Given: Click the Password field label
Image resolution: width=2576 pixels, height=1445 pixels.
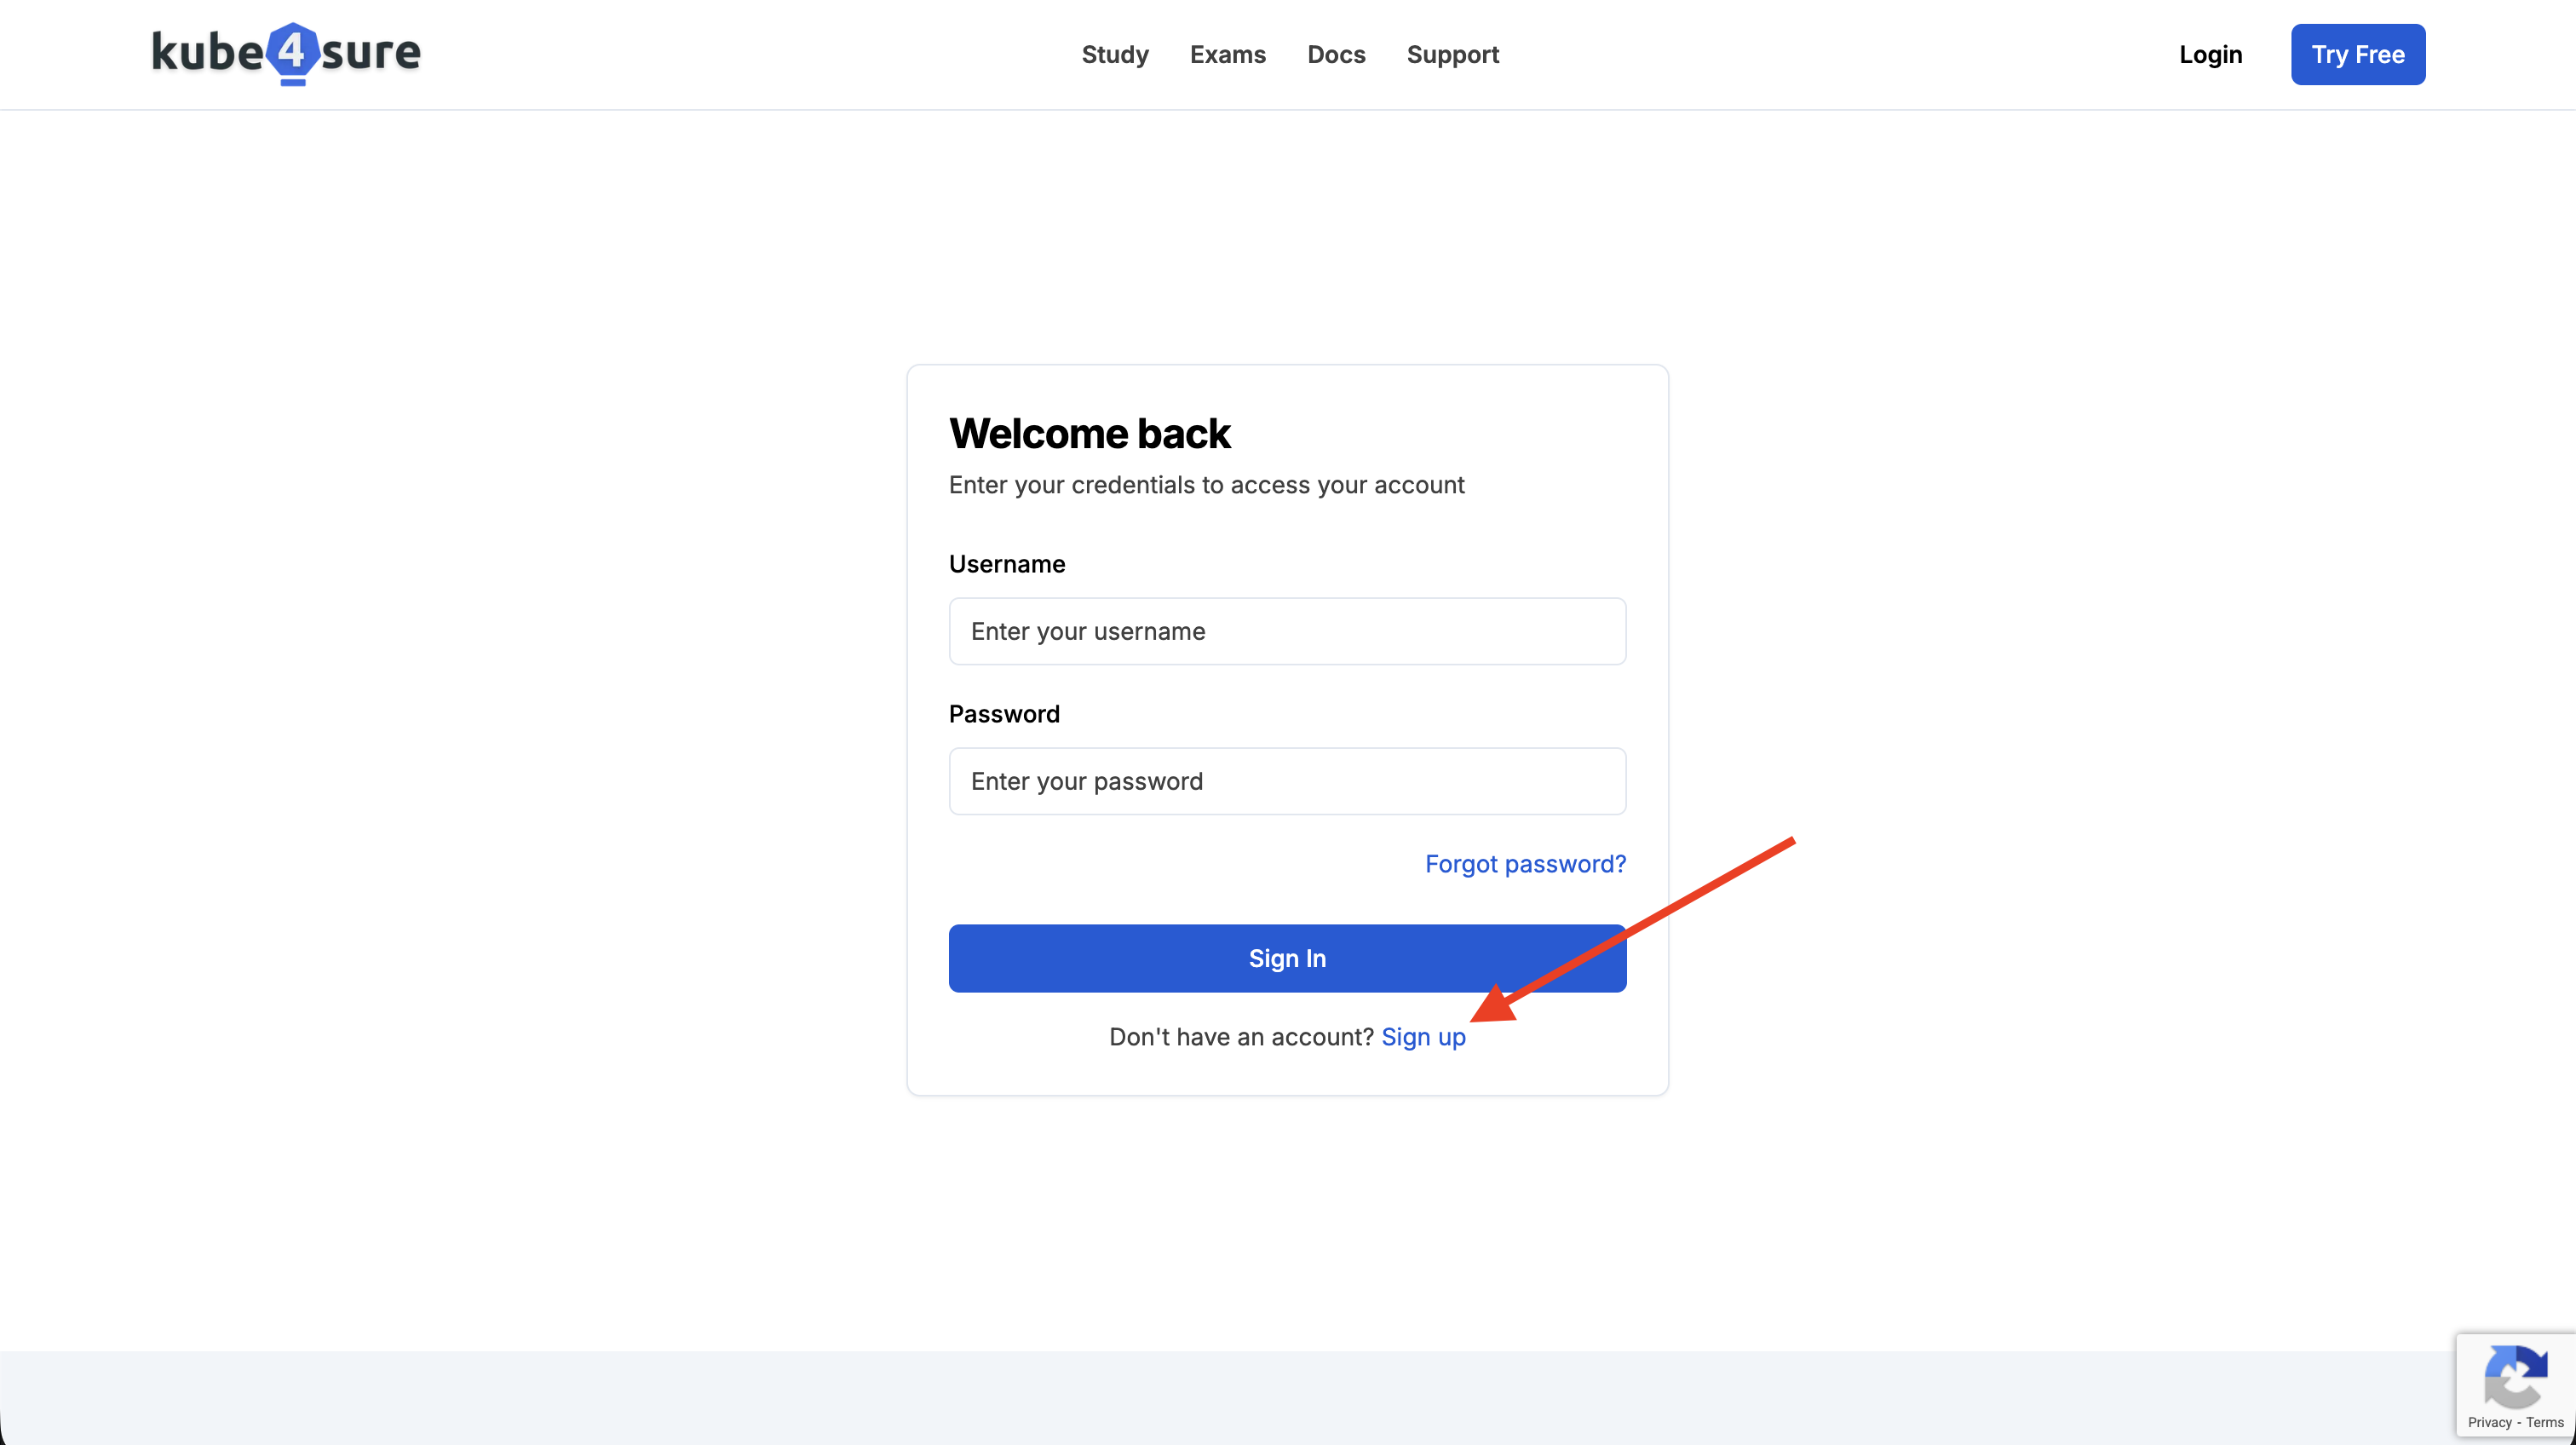Looking at the screenshot, I should tap(1004, 714).
